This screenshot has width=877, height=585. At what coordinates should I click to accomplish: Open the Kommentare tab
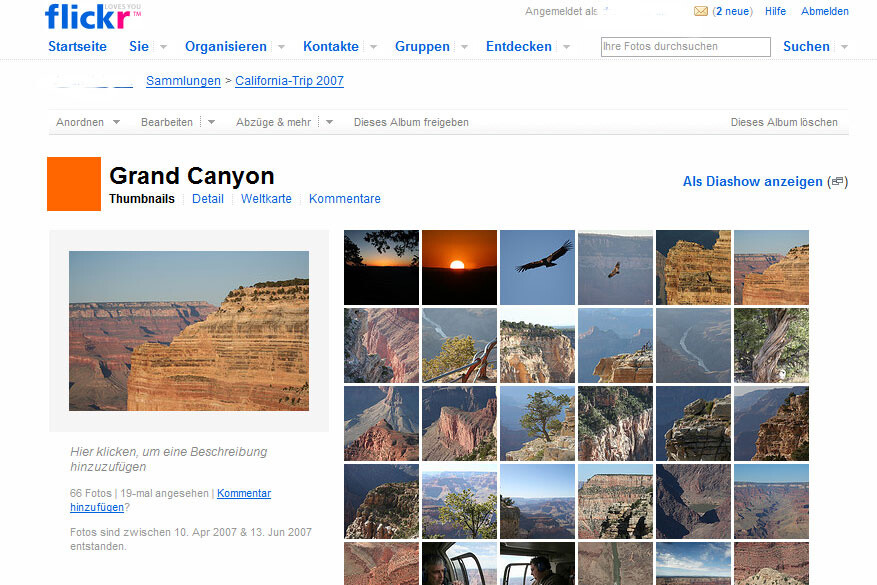[344, 199]
